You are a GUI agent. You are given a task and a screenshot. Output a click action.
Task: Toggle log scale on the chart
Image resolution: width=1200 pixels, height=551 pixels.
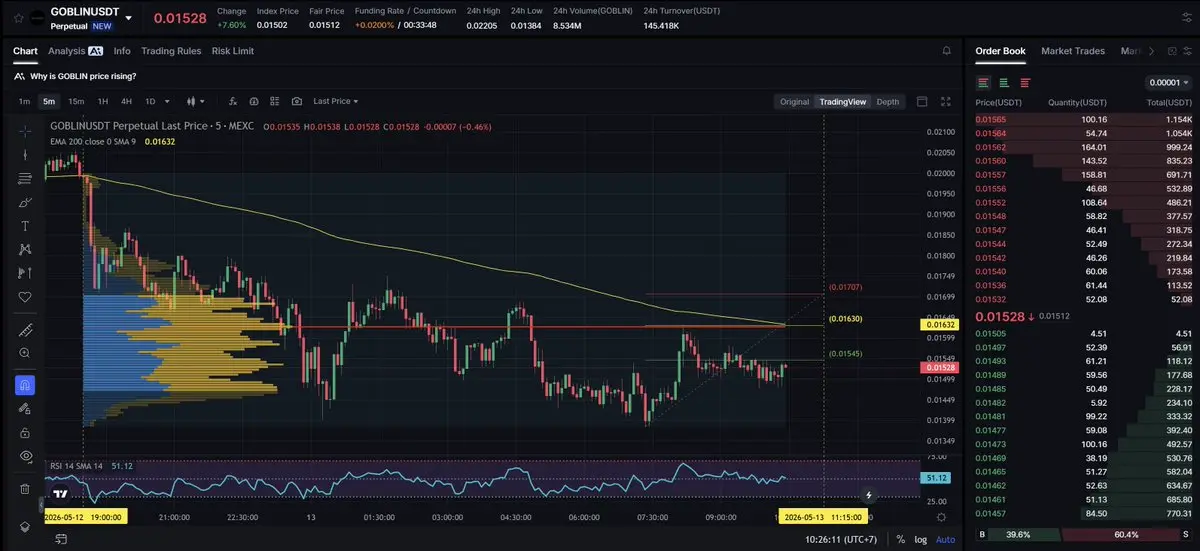[x=920, y=539]
